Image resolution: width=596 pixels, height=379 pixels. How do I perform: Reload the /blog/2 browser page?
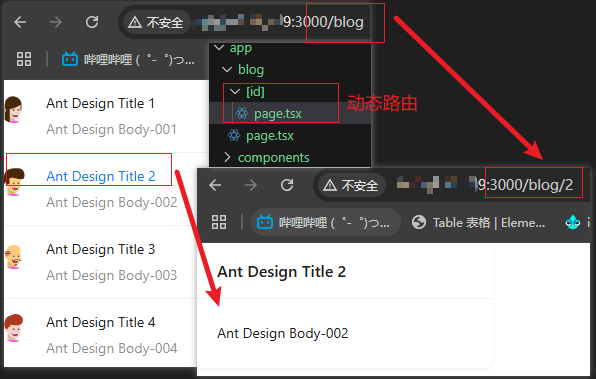[x=287, y=185]
